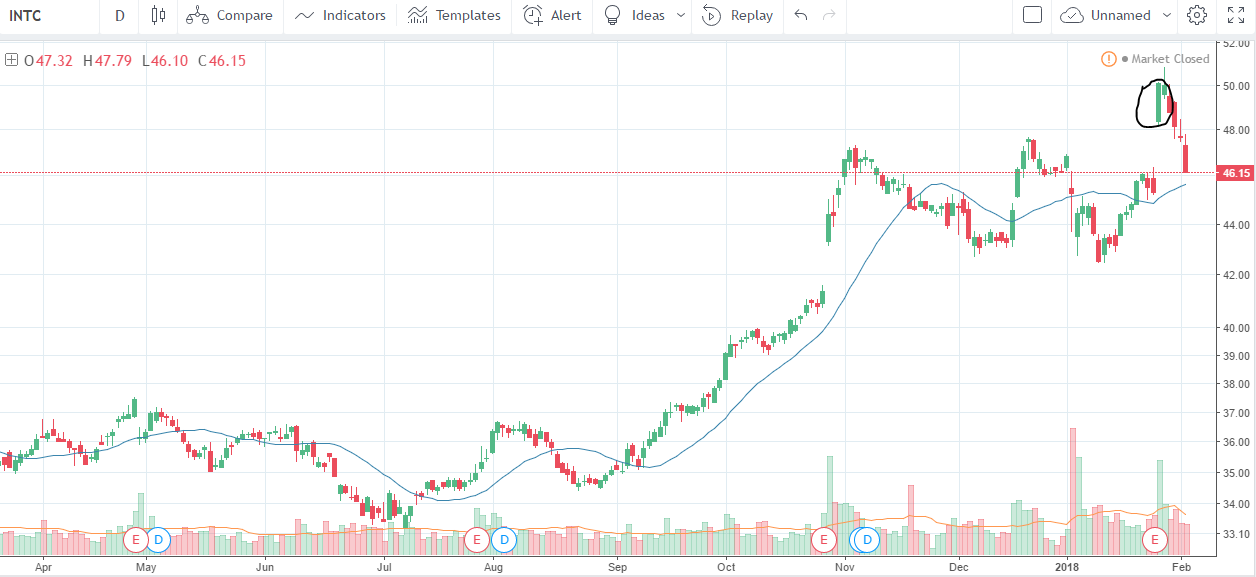Start bar Replay mode

tap(737, 15)
